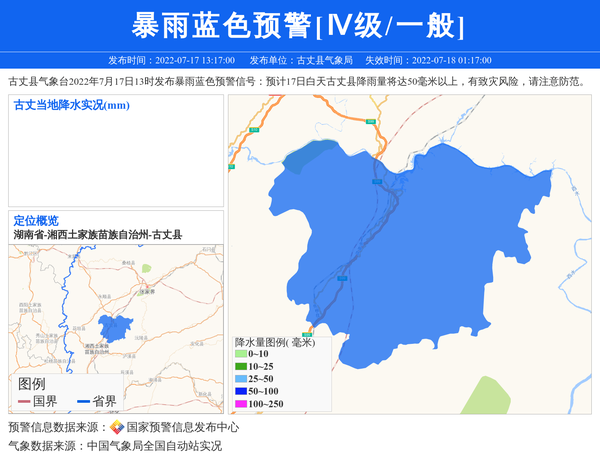Click the 古丈当地降水实况(mm) panel heading
600x471 pixels.
pyautogui.click(x=72, y=105)
